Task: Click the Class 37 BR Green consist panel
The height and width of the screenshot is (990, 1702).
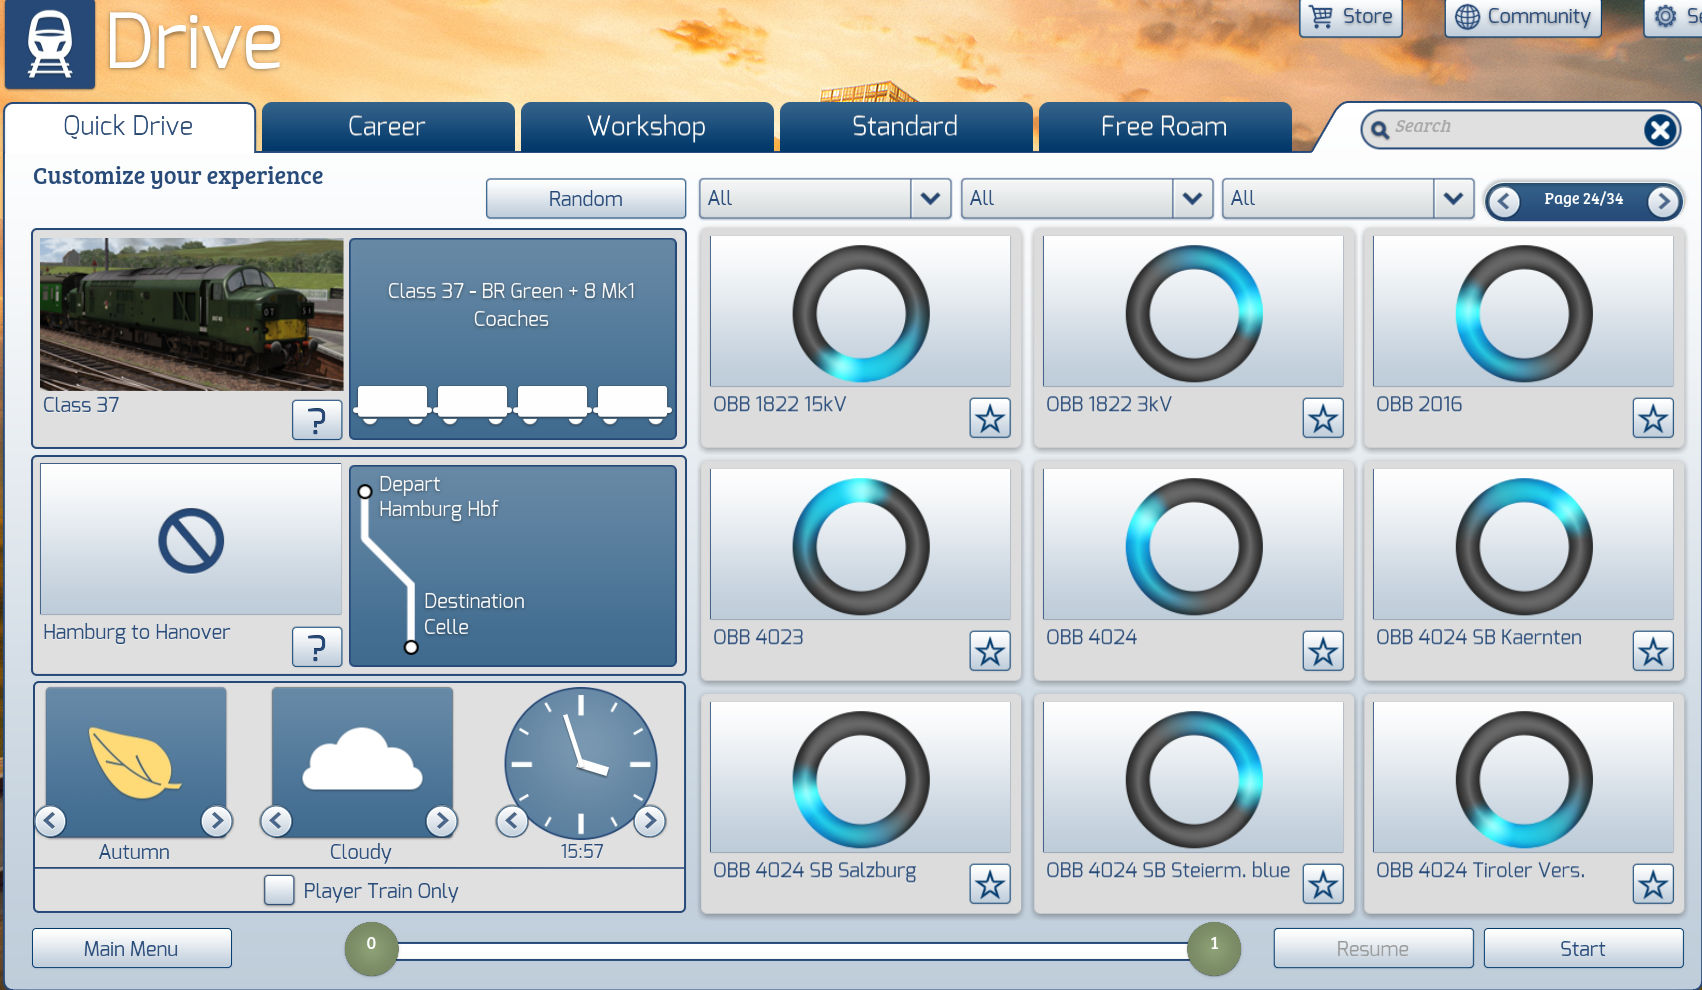Action: click(x=513, y=338)
